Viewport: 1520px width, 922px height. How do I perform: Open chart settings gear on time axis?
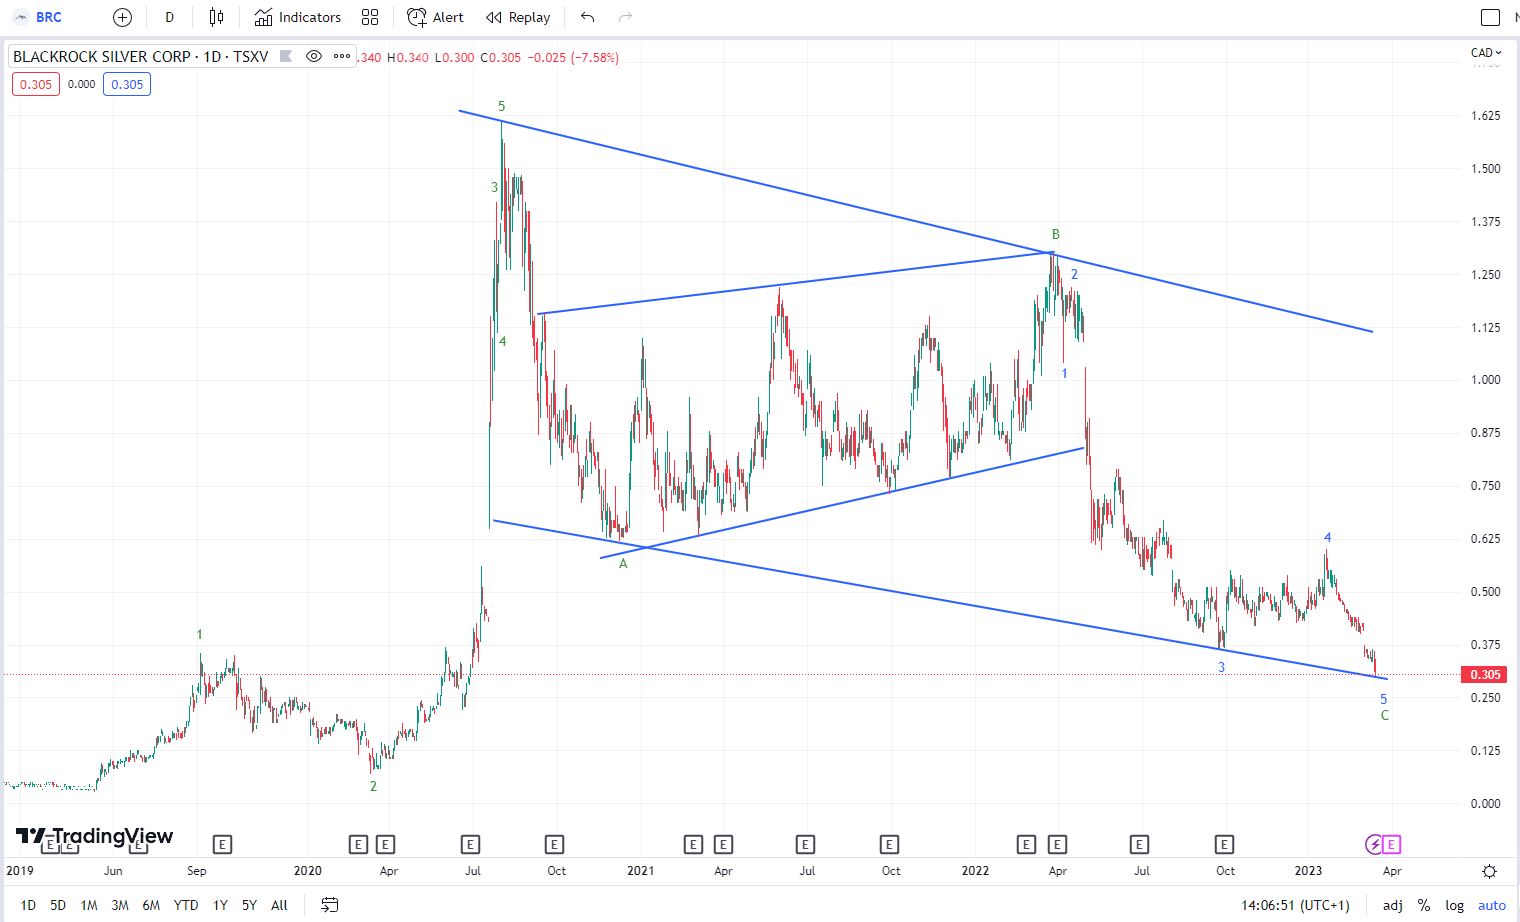coord(1489,871)
